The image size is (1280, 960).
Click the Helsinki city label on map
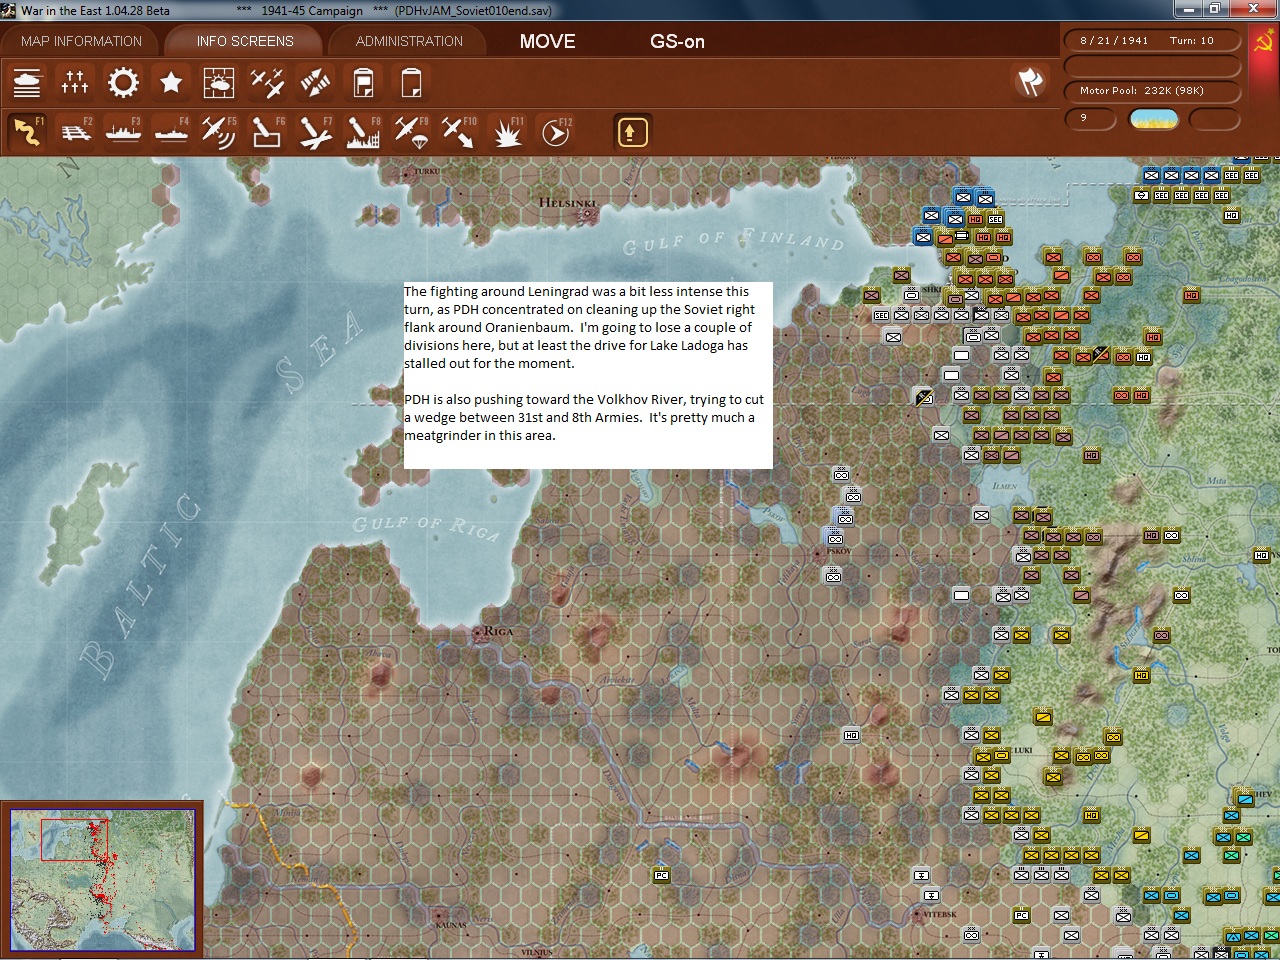pyautogui.click(x=567, y=203)
